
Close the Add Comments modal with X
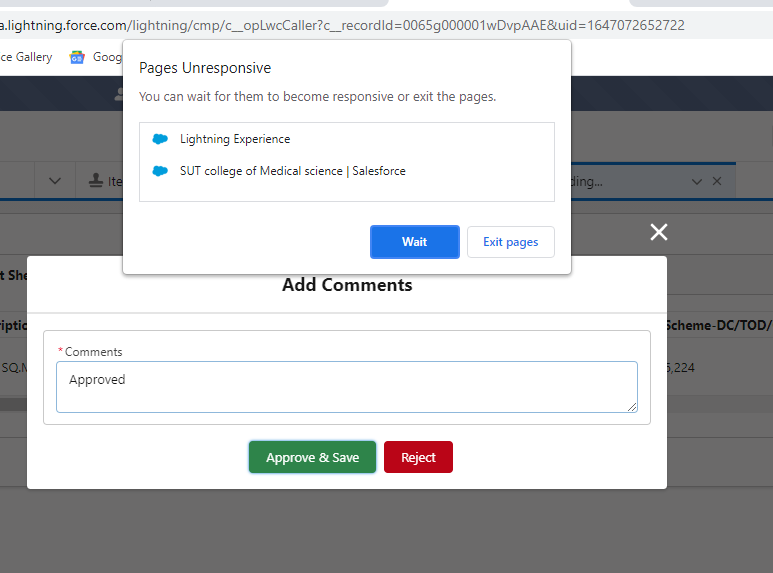point(659,232)
